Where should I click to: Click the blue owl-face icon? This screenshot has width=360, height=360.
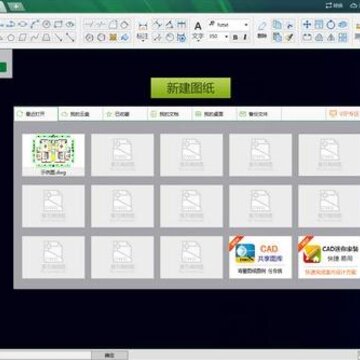tap(182, 37)
